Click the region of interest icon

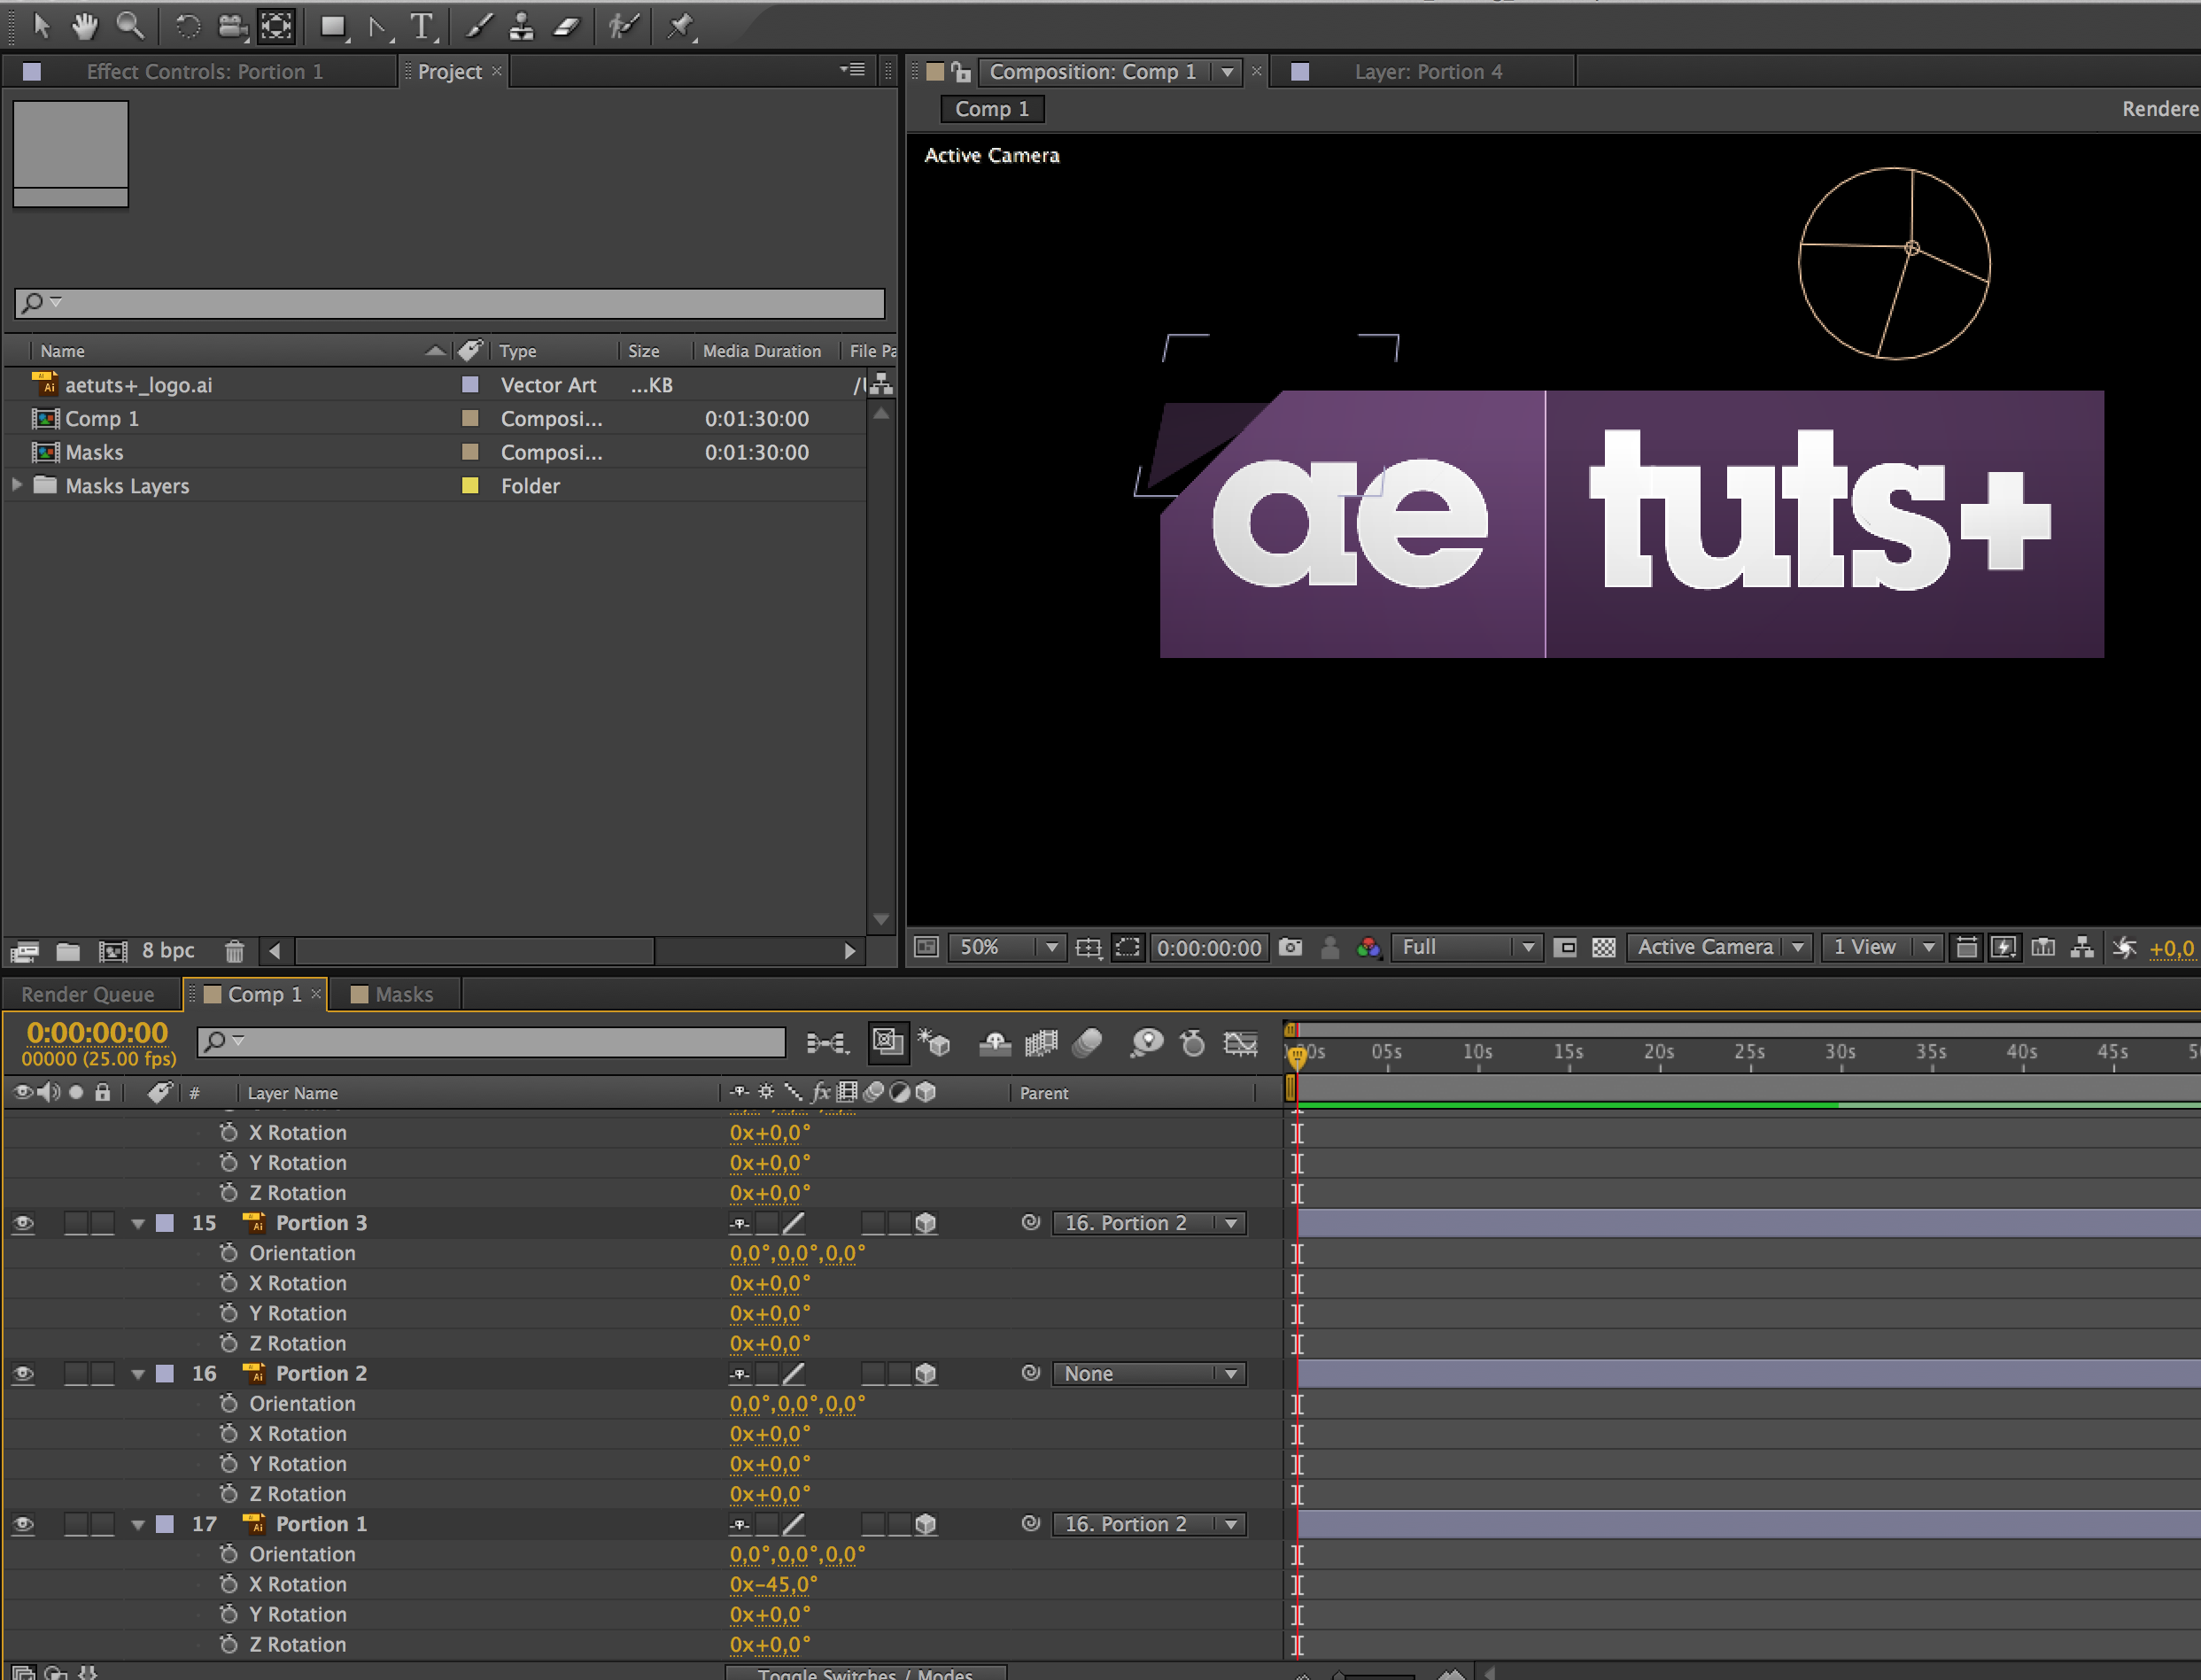coord(1566,947)
